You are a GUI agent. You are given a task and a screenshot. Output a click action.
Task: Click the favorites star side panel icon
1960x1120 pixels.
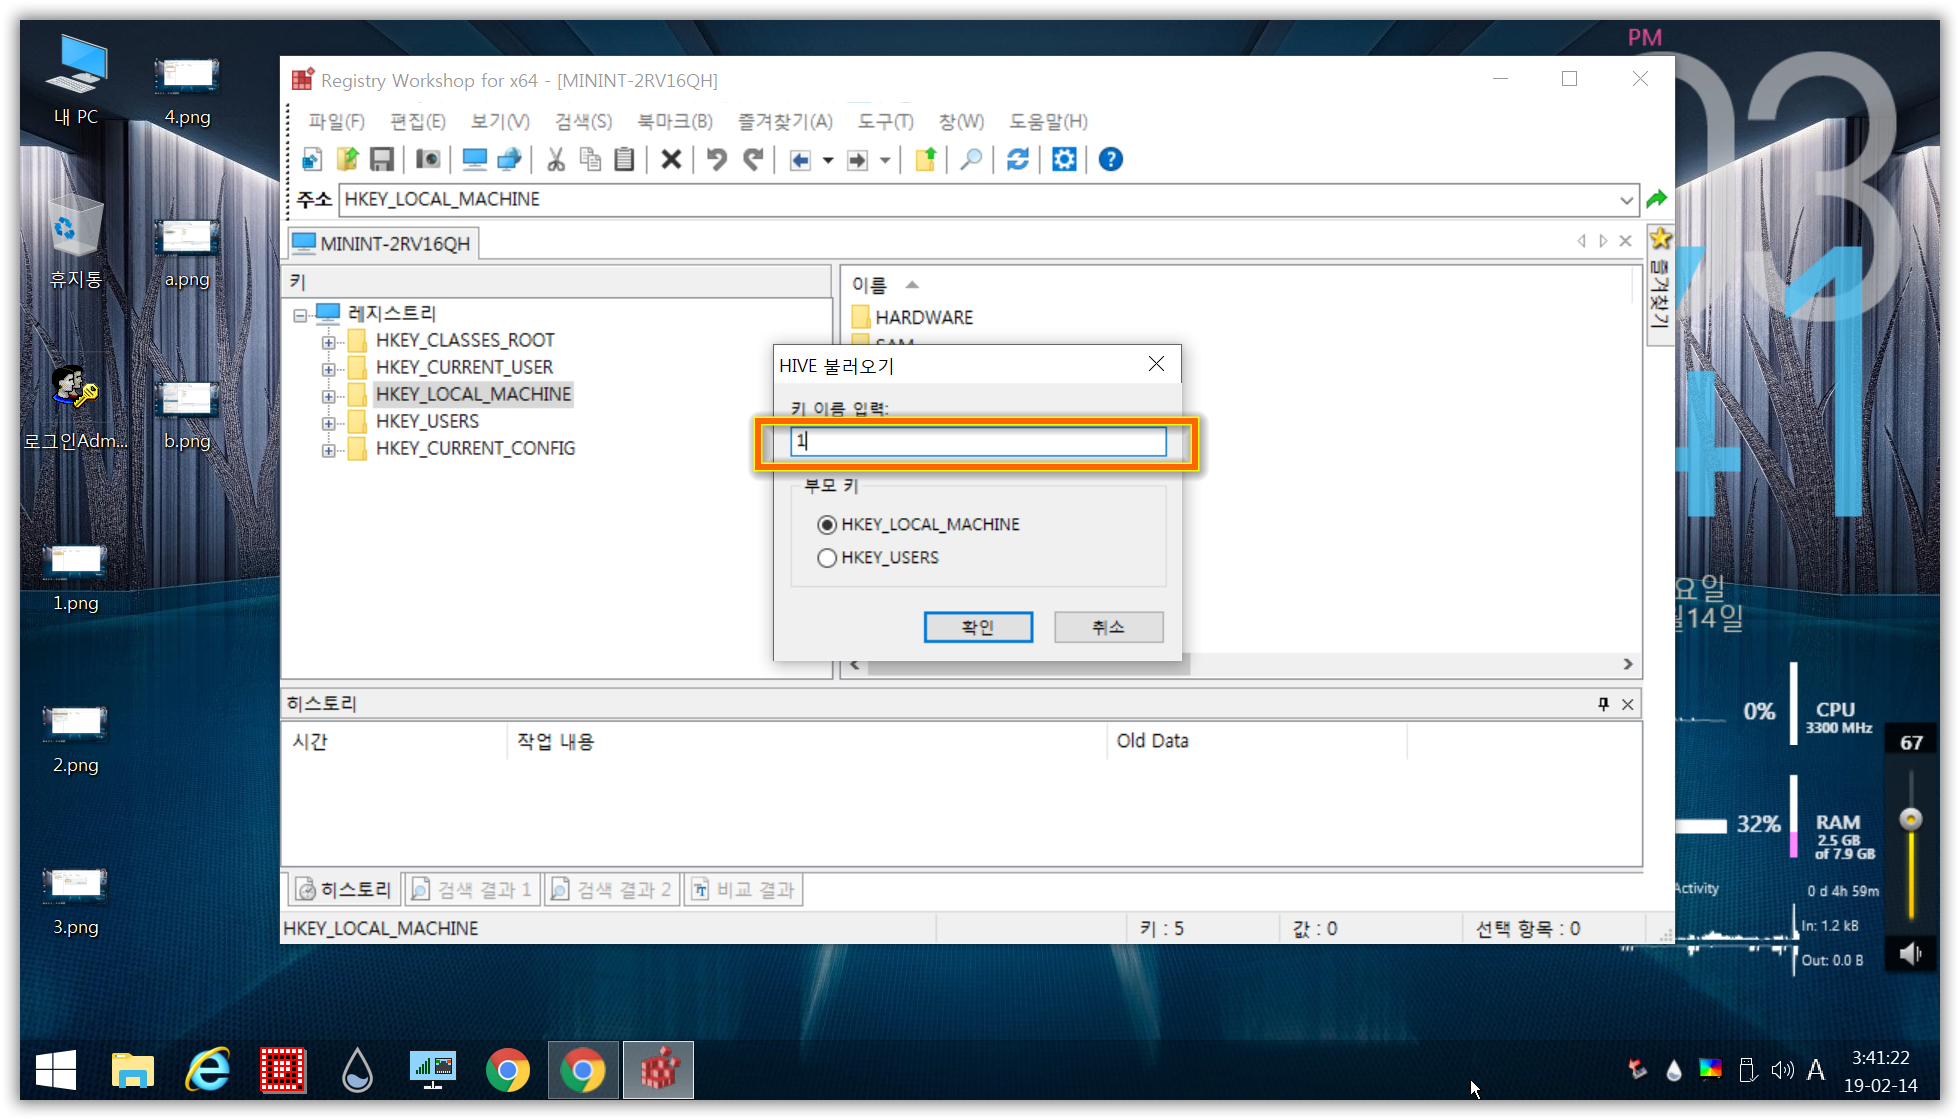[x=1661, y=239]
